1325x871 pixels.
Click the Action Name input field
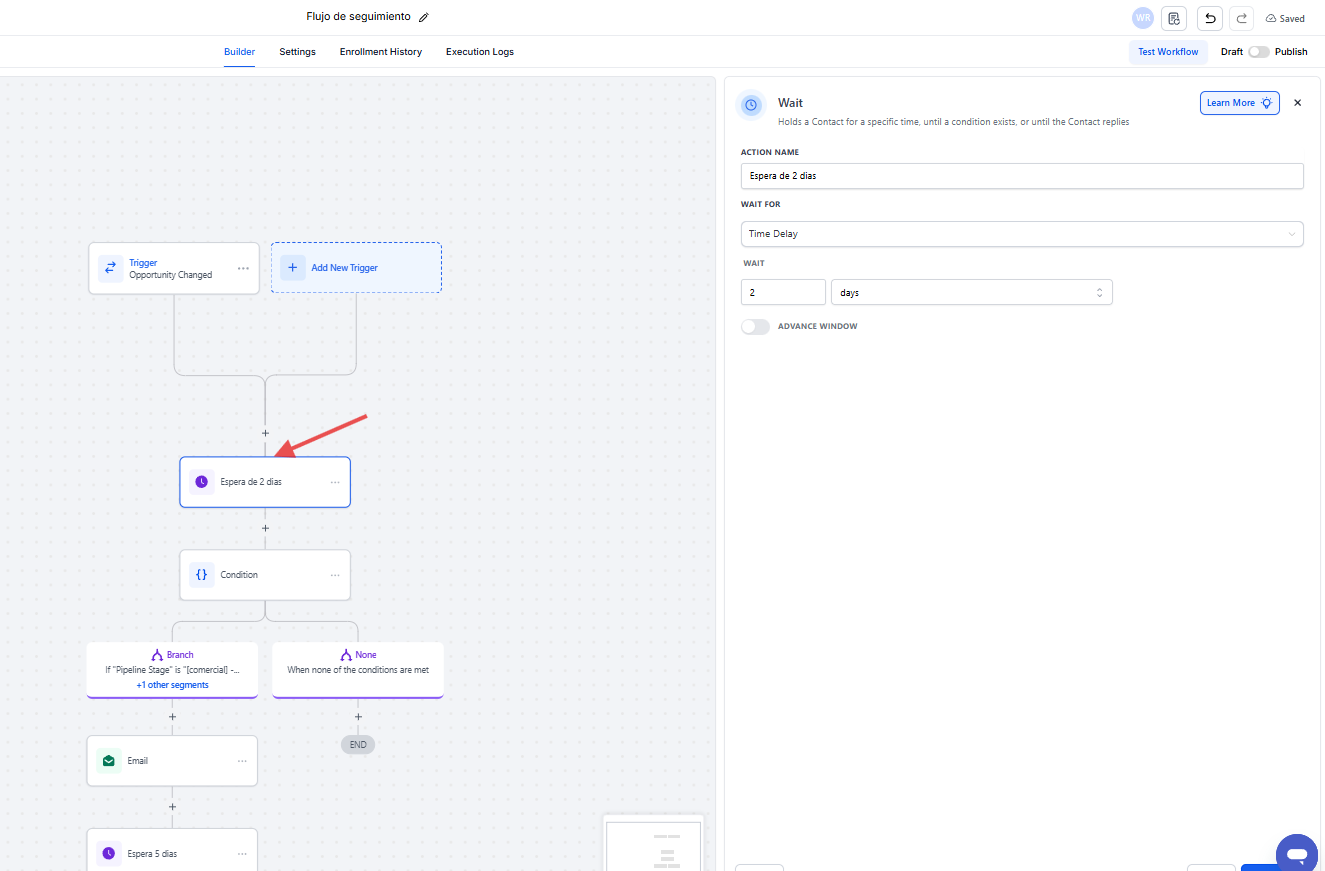click(1021, 176)
